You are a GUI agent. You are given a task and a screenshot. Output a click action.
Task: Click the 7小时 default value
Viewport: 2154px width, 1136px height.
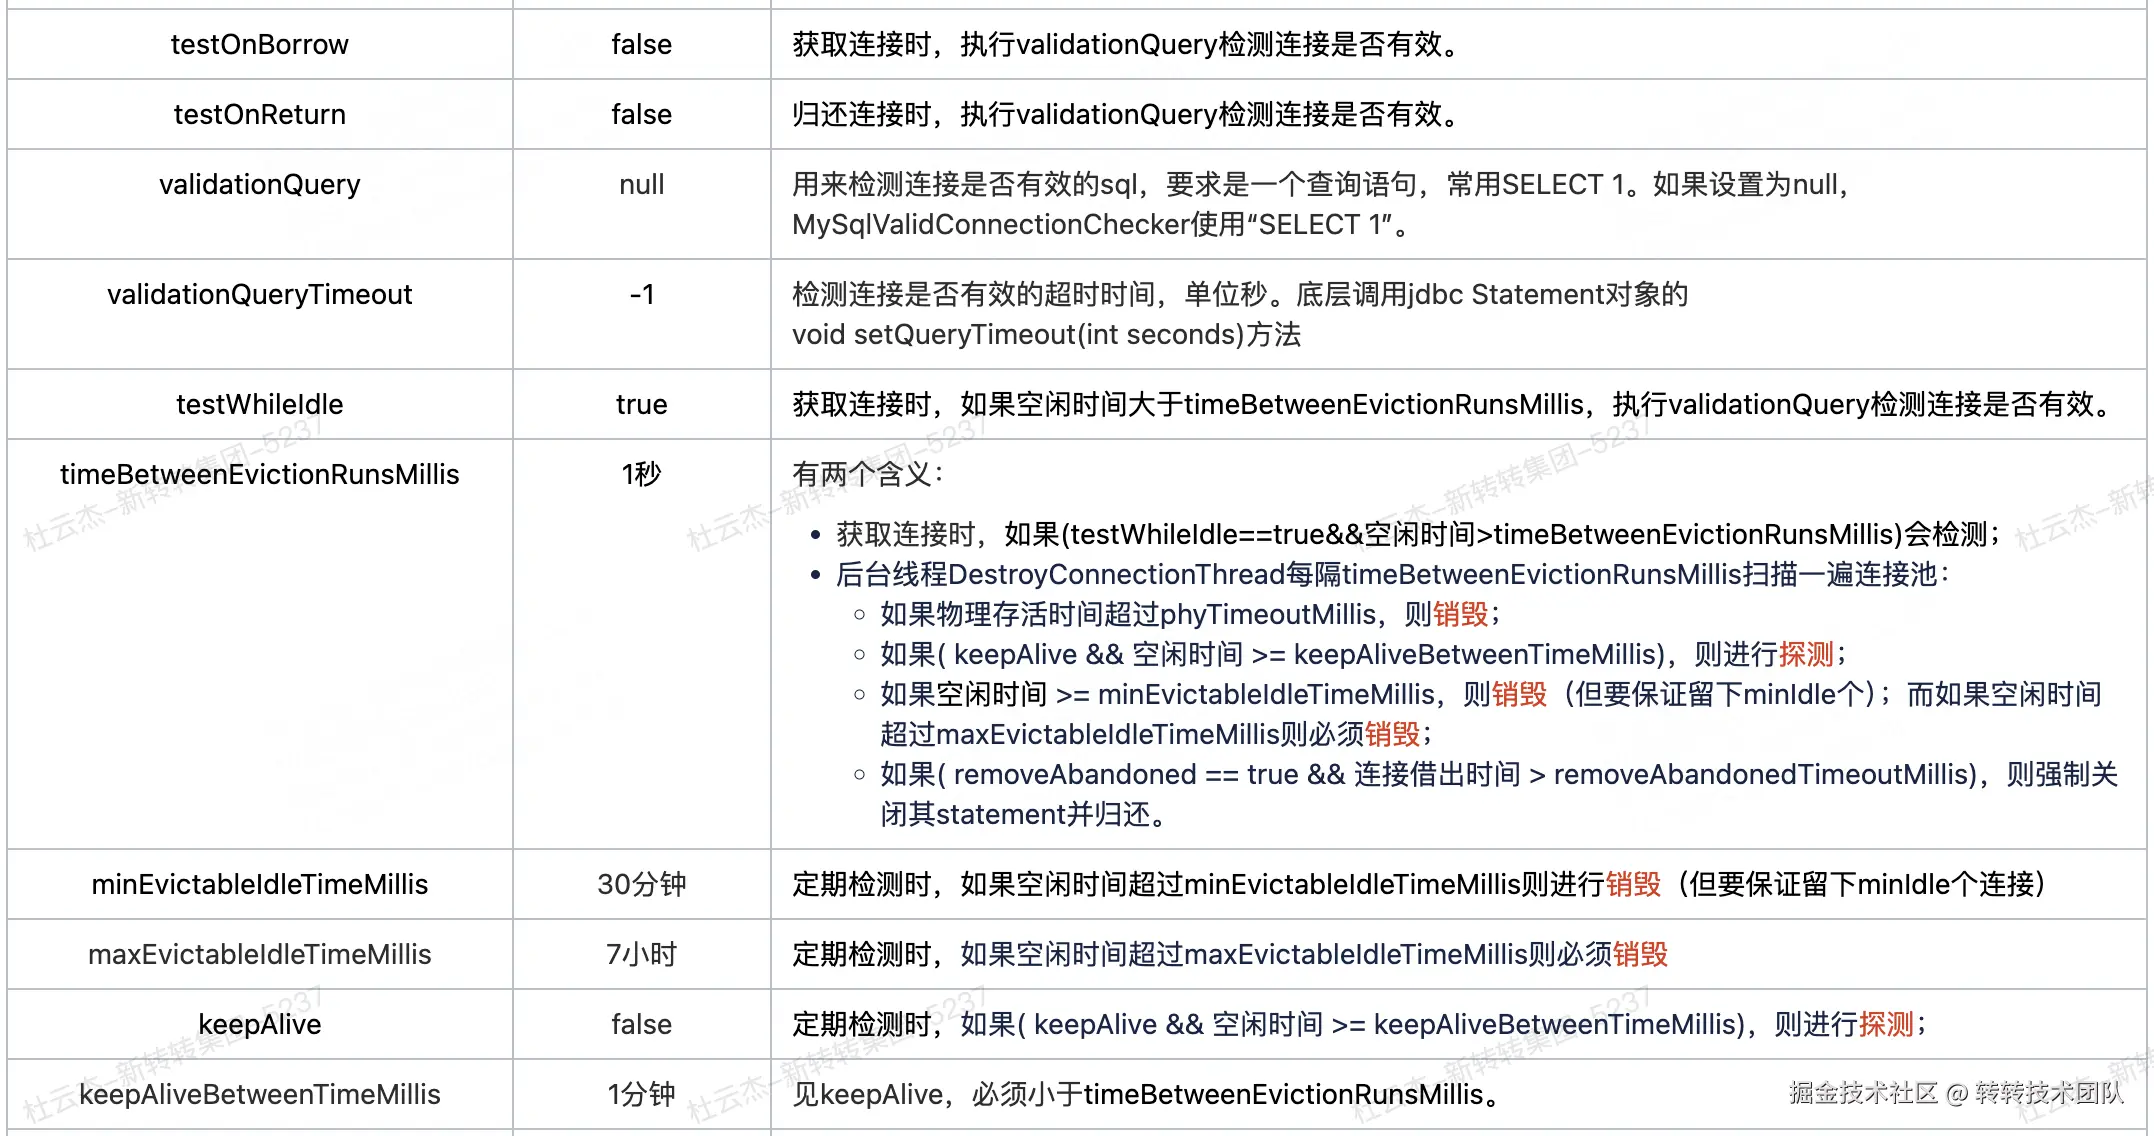[x=641, y=955]
